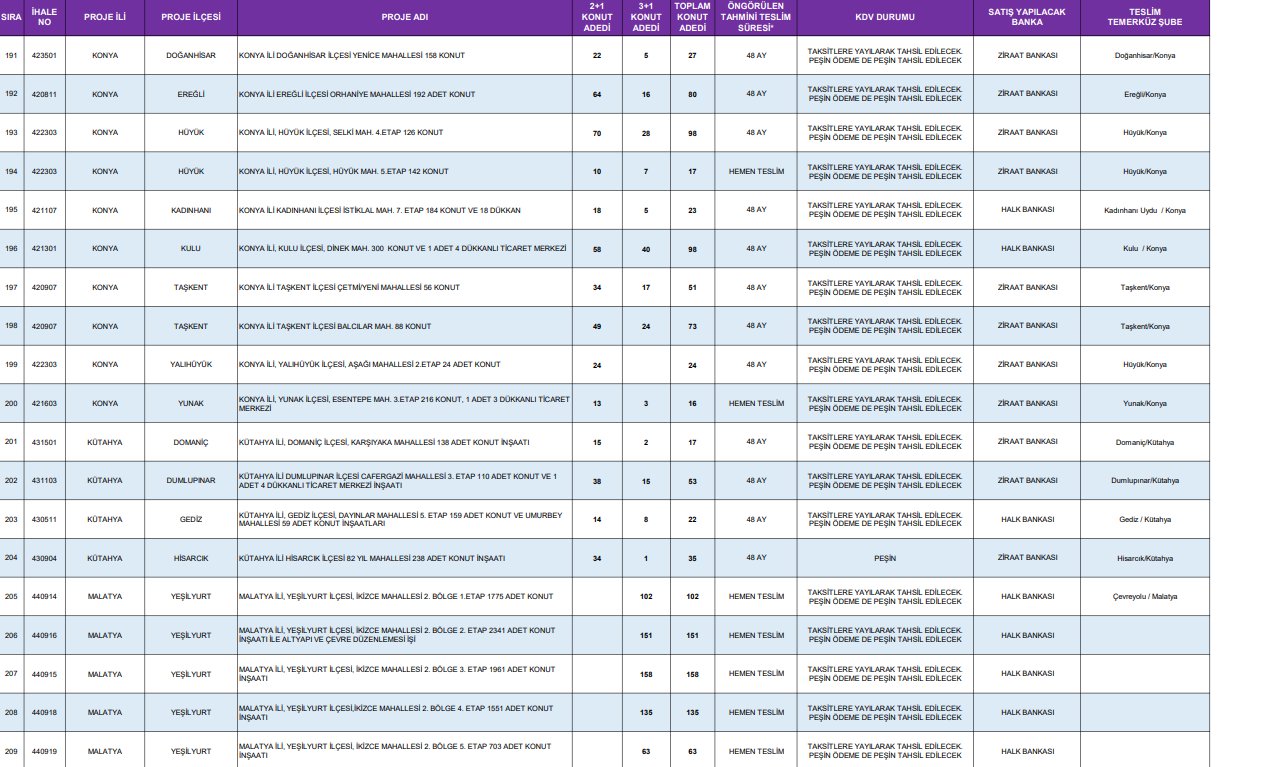Click 'HALK BANKASI' in row 196
The height and width of the screenshot is (767, 1280).
[x=1027, y=249]
